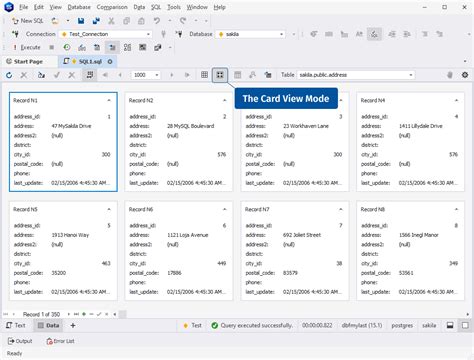Click the Save All icon
Viewport: 474px width, 360px height.
tap(96, 21)
